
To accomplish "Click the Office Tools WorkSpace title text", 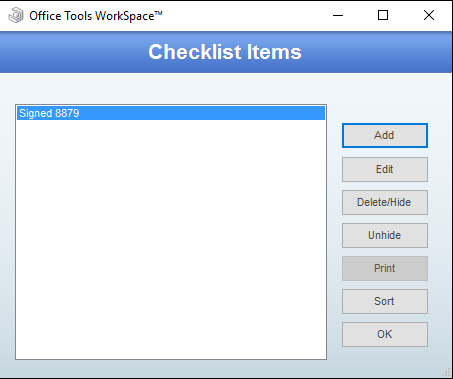I will pos(96,16).
